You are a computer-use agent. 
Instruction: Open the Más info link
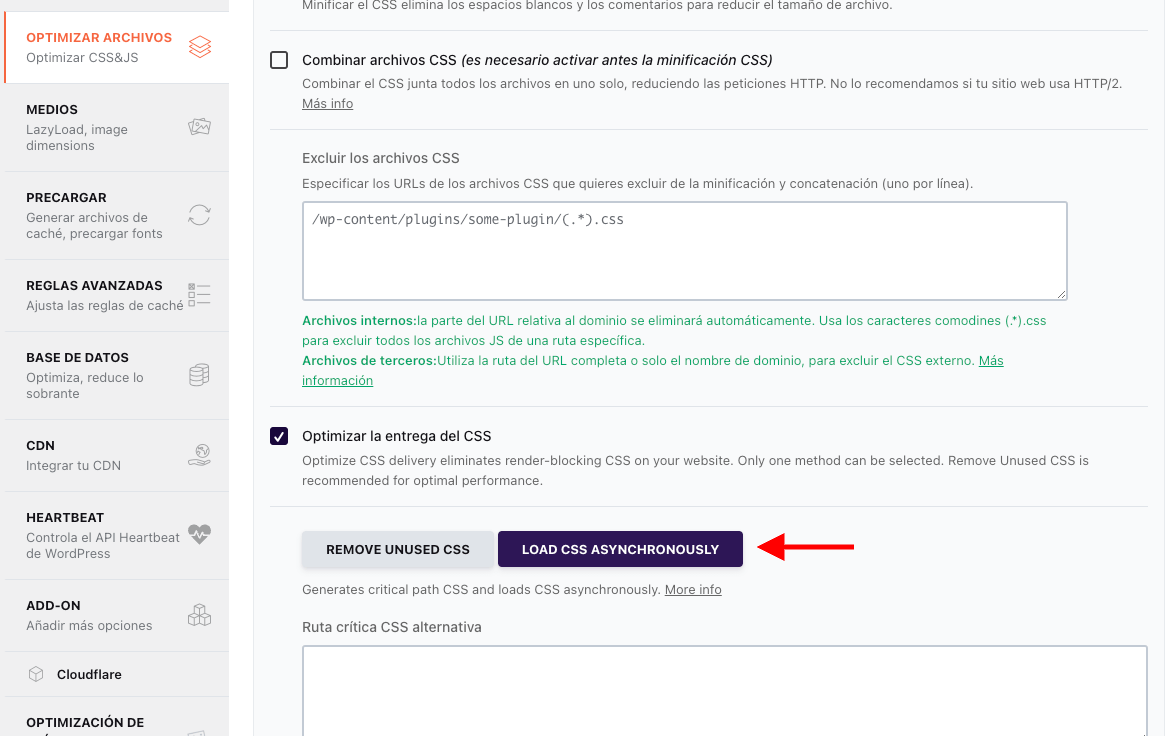tap(328, 104)
